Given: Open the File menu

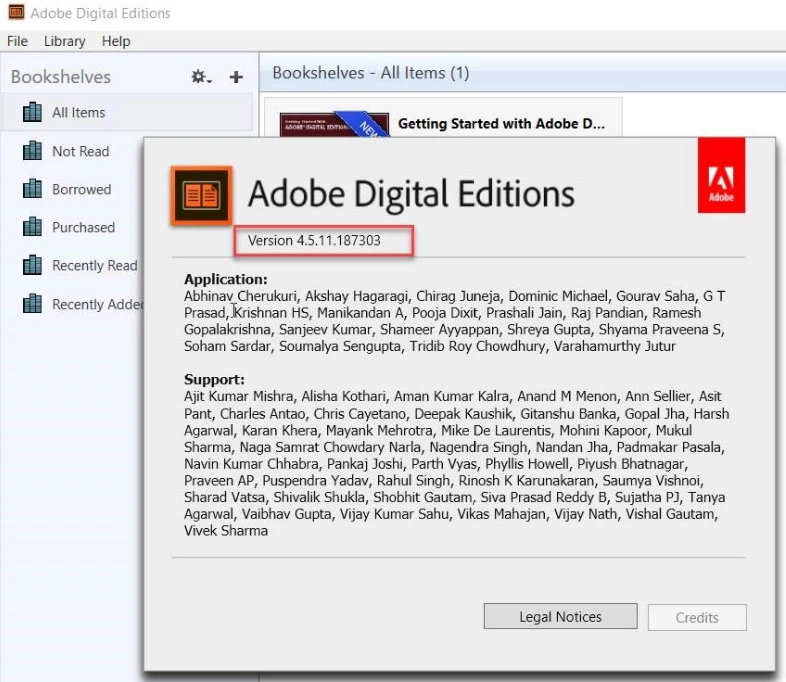Looking at the screenshot, I should (x=18, y=41).
